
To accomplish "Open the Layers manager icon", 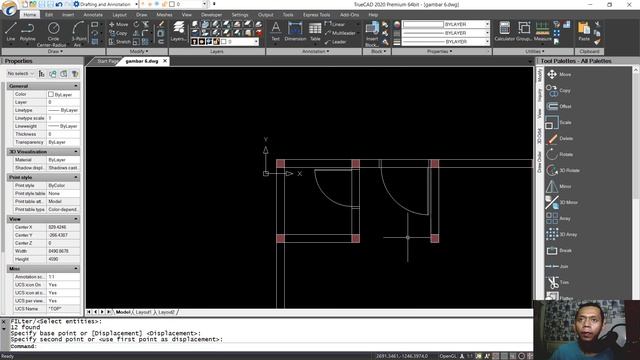I will (178, 32).
